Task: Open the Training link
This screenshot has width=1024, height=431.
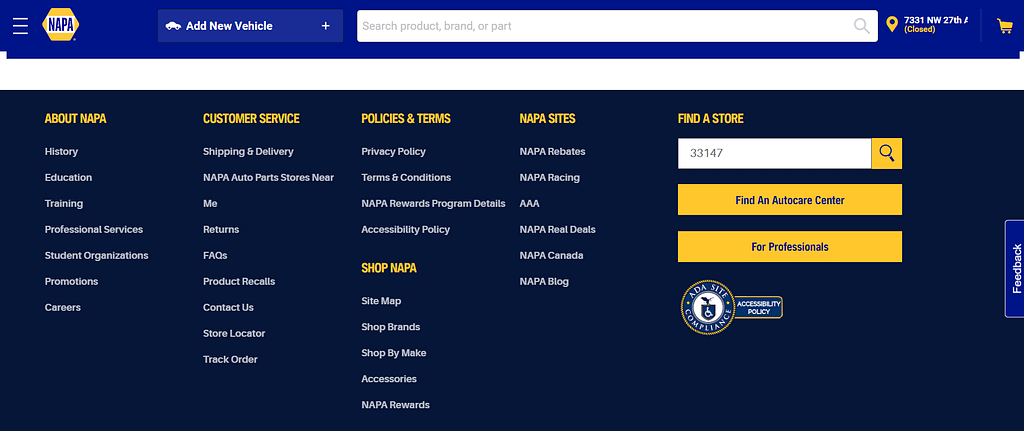Action: pos(64,204)
